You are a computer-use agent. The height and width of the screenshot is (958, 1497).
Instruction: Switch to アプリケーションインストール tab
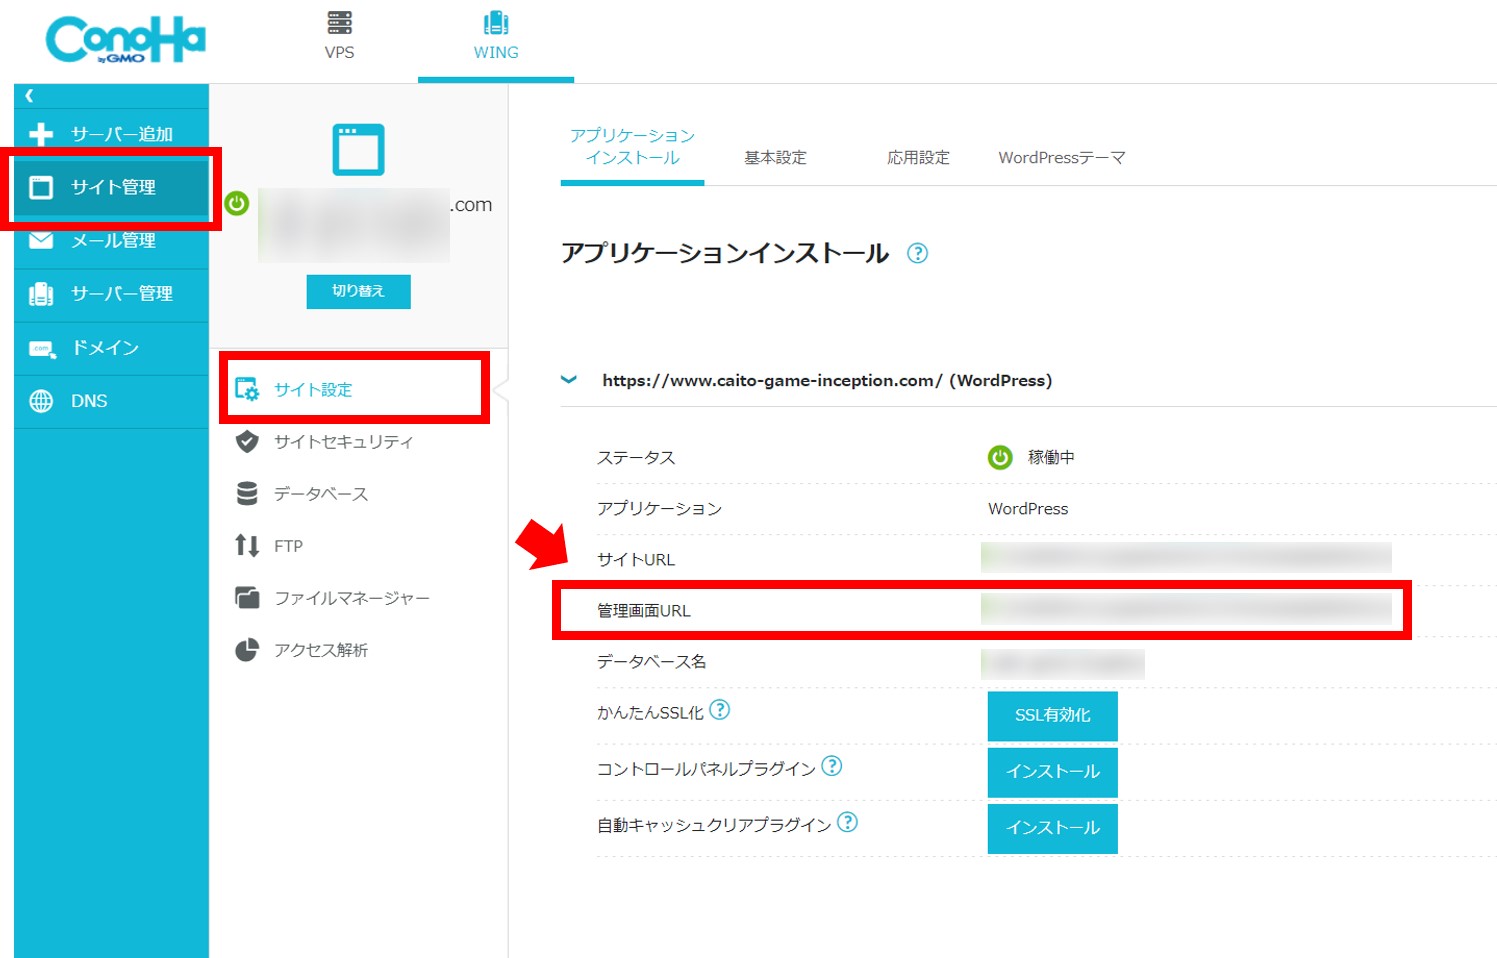click(632, 147)
